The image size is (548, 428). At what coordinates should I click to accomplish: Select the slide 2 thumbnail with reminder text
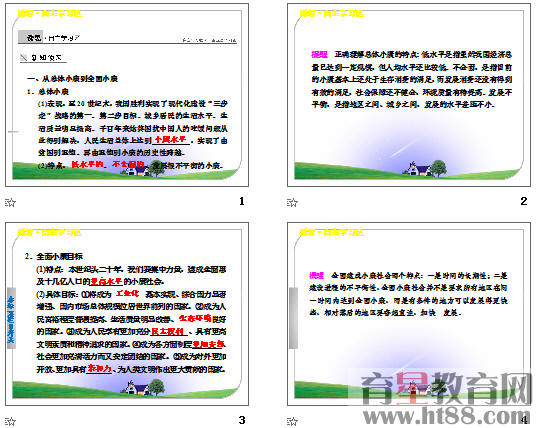tap(409, 95)
